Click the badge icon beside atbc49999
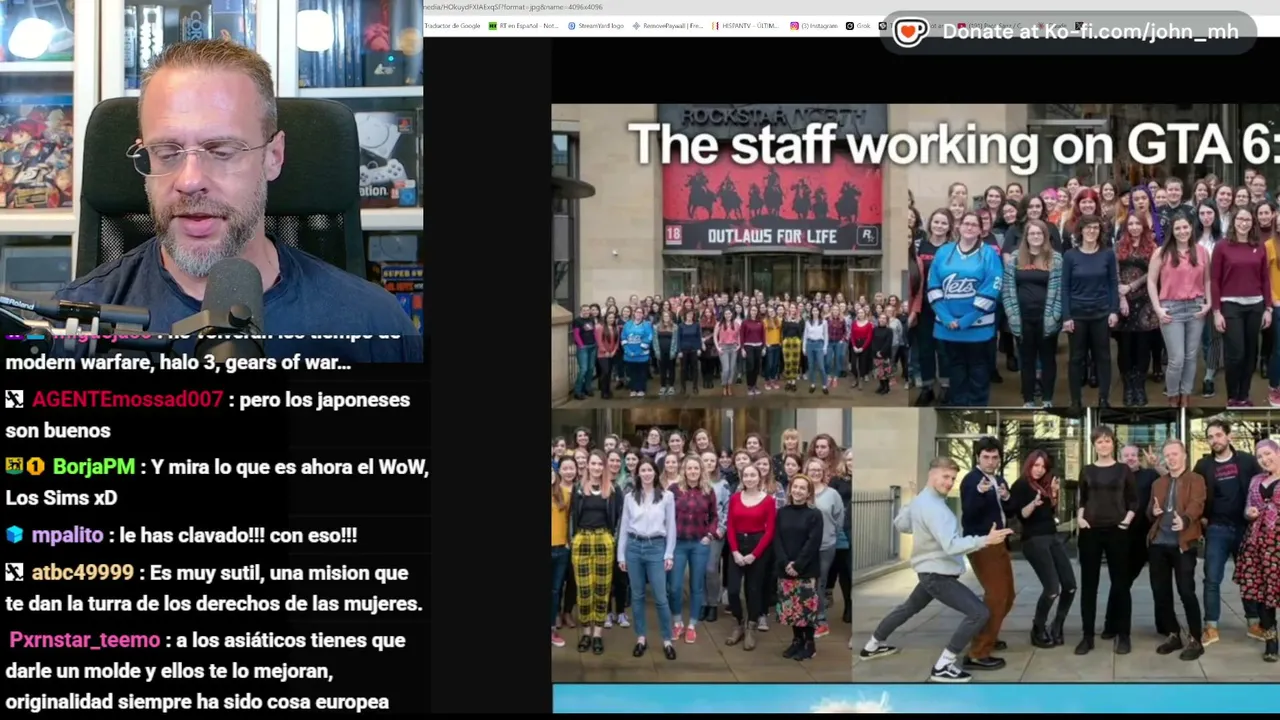The width and height of the screenshot is (1280, 720). pyautogui.click(x=14, y=572)
